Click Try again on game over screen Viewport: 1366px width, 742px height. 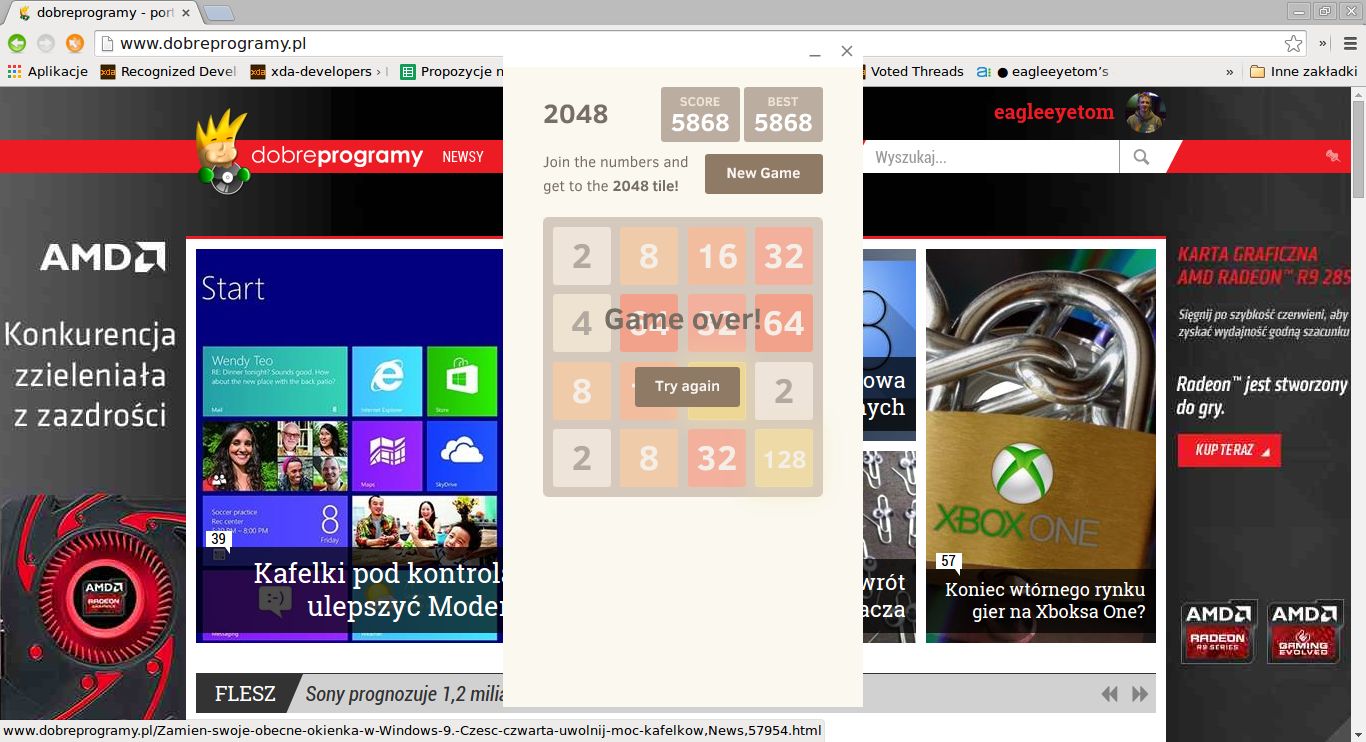[x=687, y=386]
